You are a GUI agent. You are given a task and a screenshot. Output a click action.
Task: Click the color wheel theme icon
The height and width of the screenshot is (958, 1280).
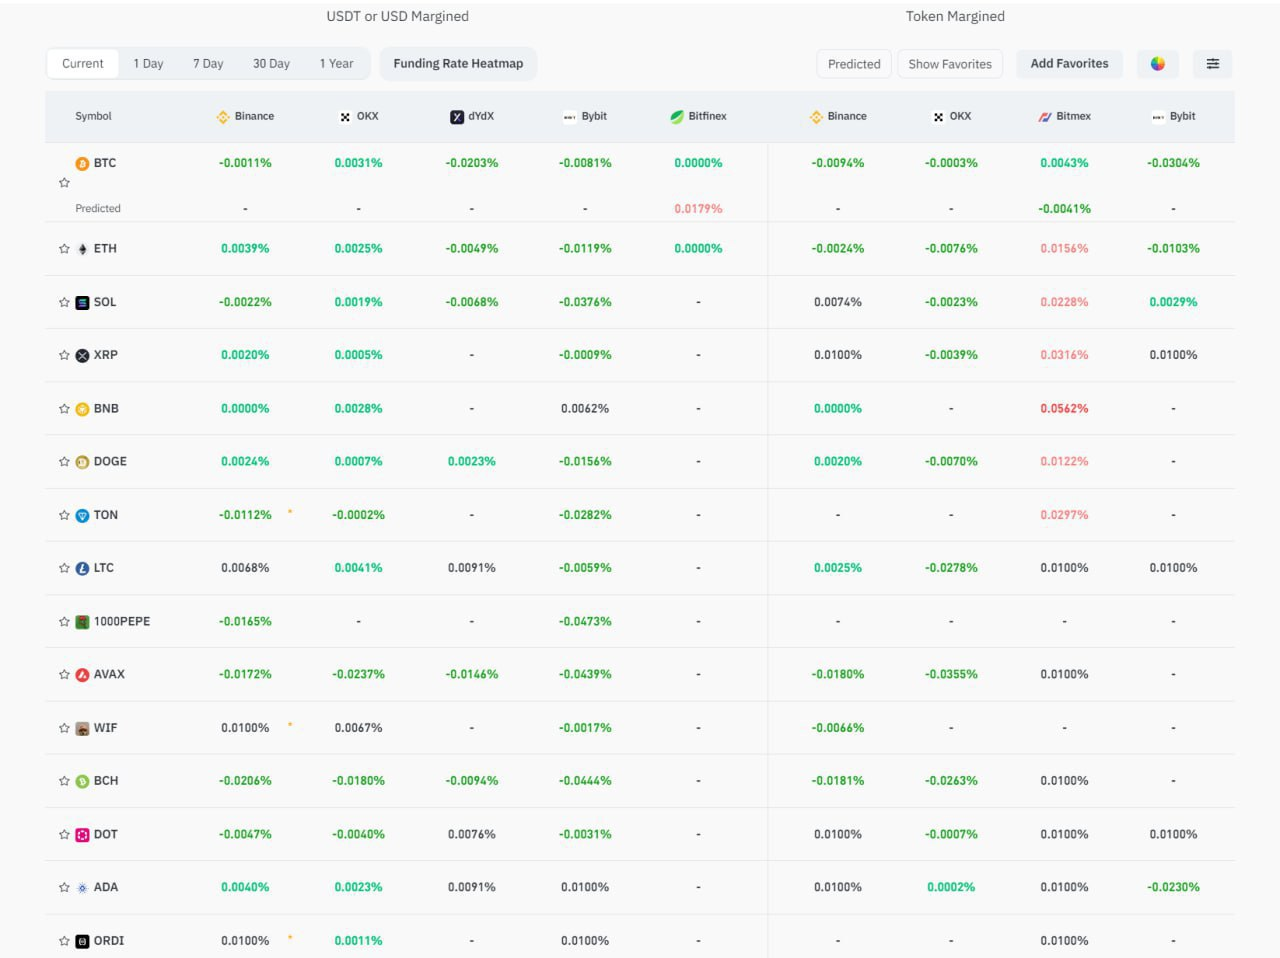(1157, 64)
